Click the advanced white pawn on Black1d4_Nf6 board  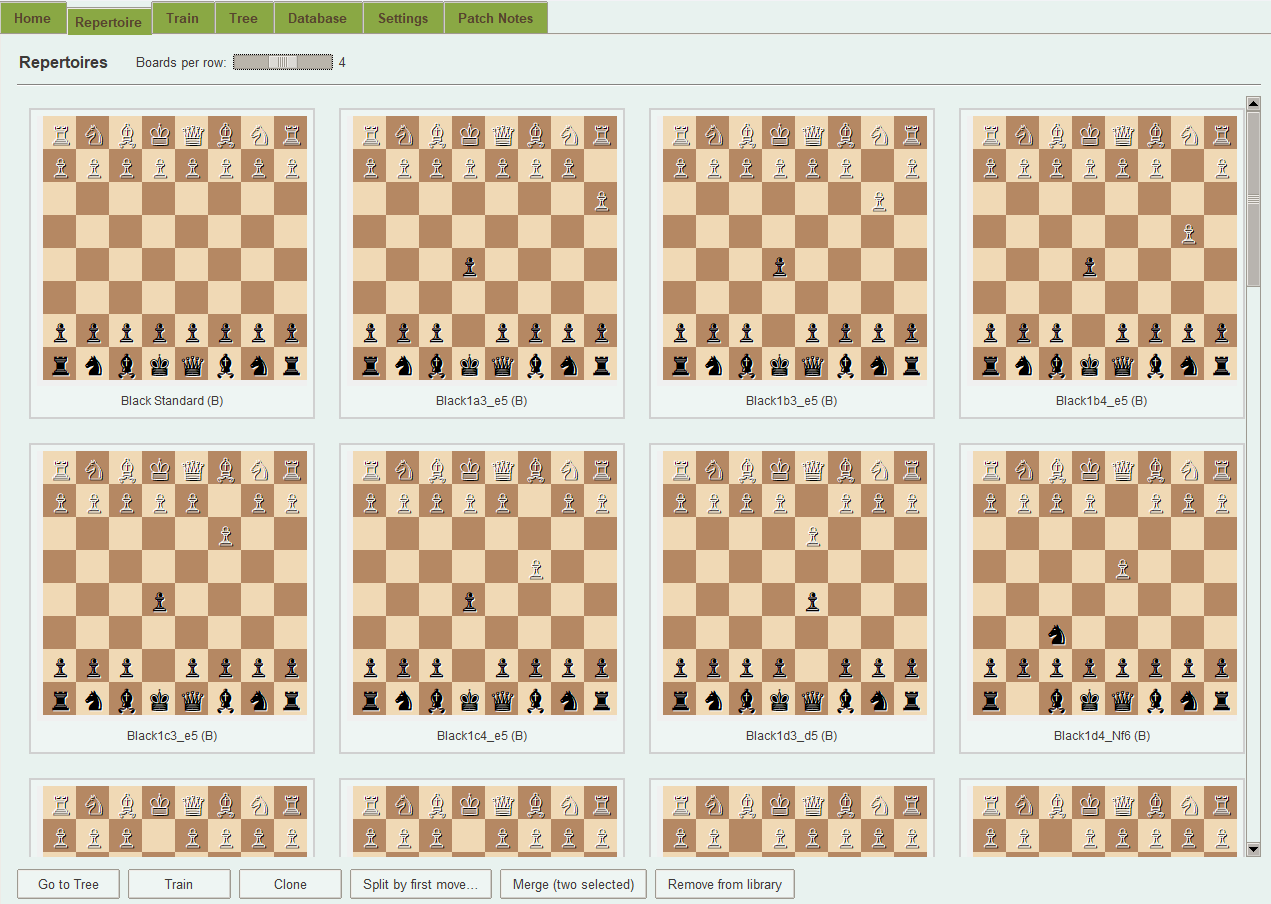tap(1122, 567)
